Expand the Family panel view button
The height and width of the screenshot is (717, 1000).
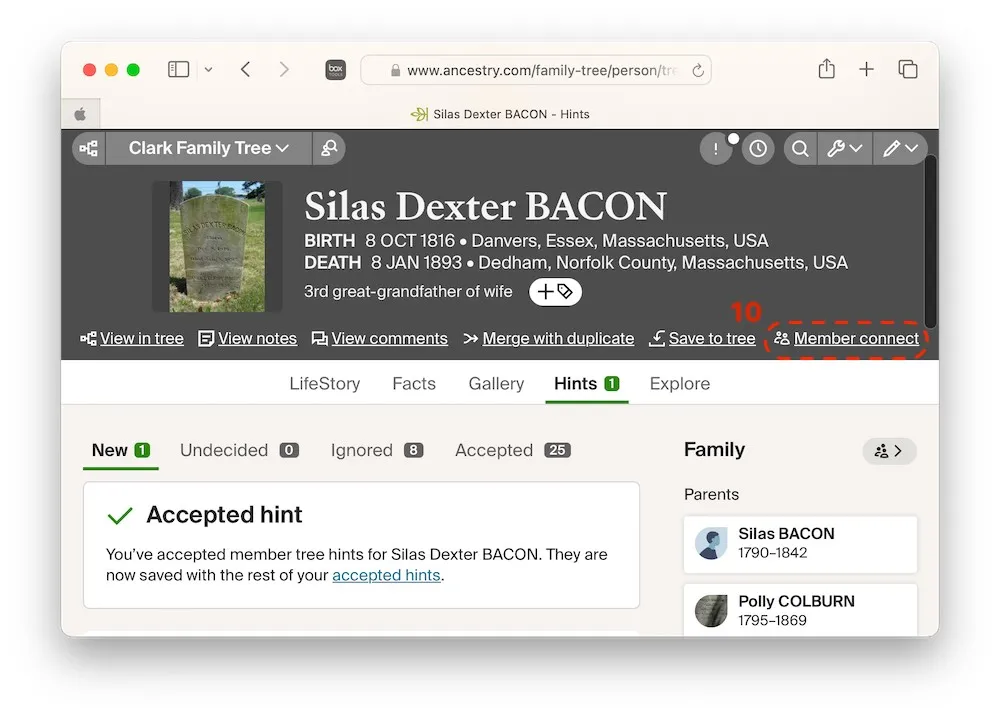[890, 452]
